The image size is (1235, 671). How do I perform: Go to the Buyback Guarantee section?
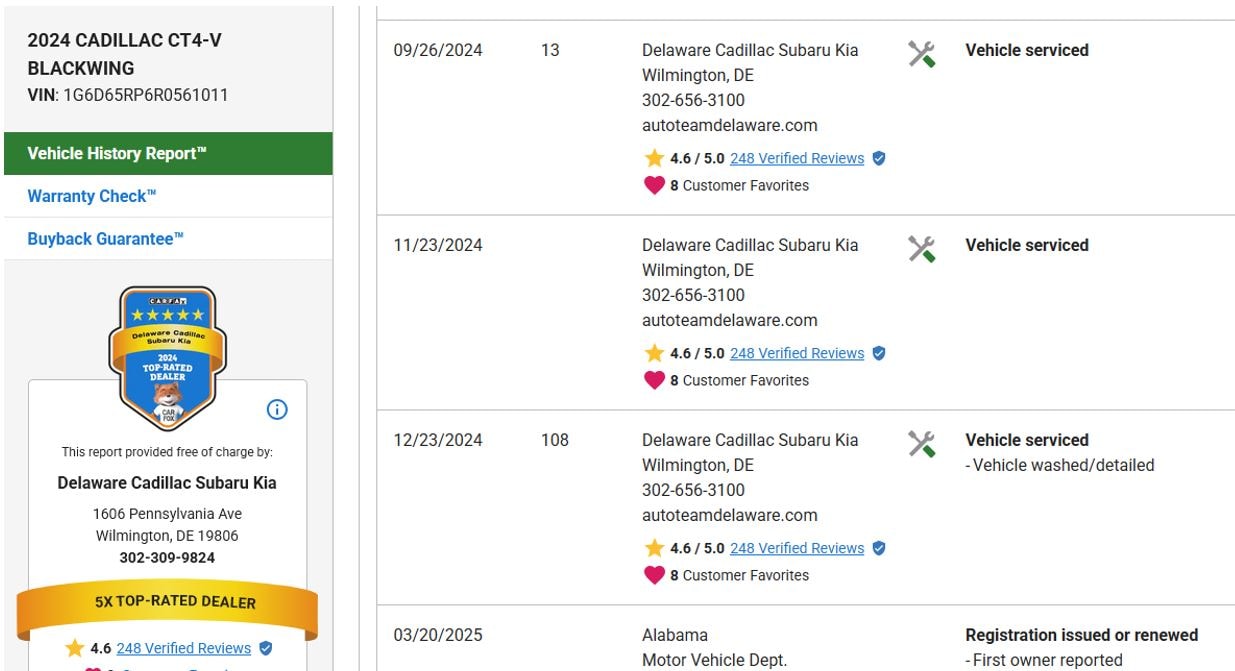click(106, 239)
